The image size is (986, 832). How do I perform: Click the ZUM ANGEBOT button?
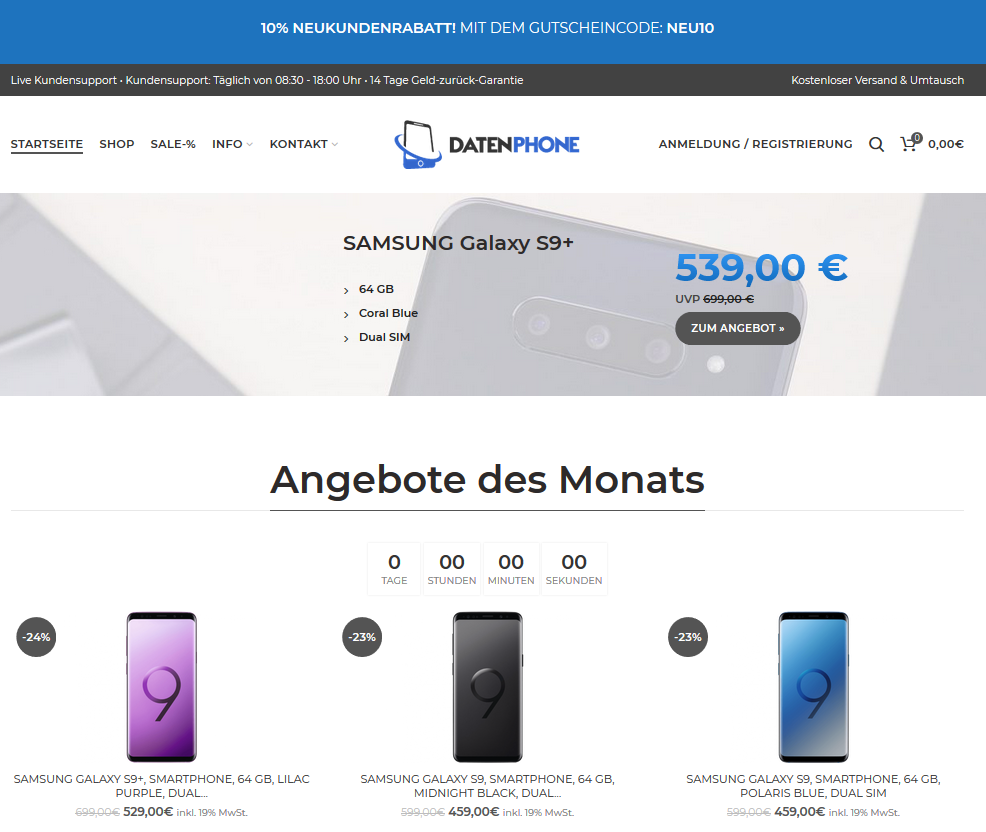point(738,328)
